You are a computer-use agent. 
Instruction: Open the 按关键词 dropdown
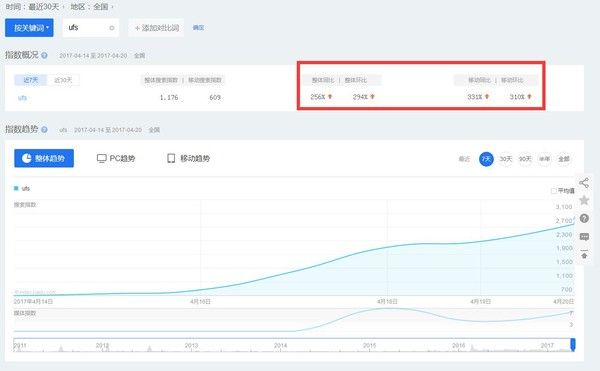tap(29, 28)
